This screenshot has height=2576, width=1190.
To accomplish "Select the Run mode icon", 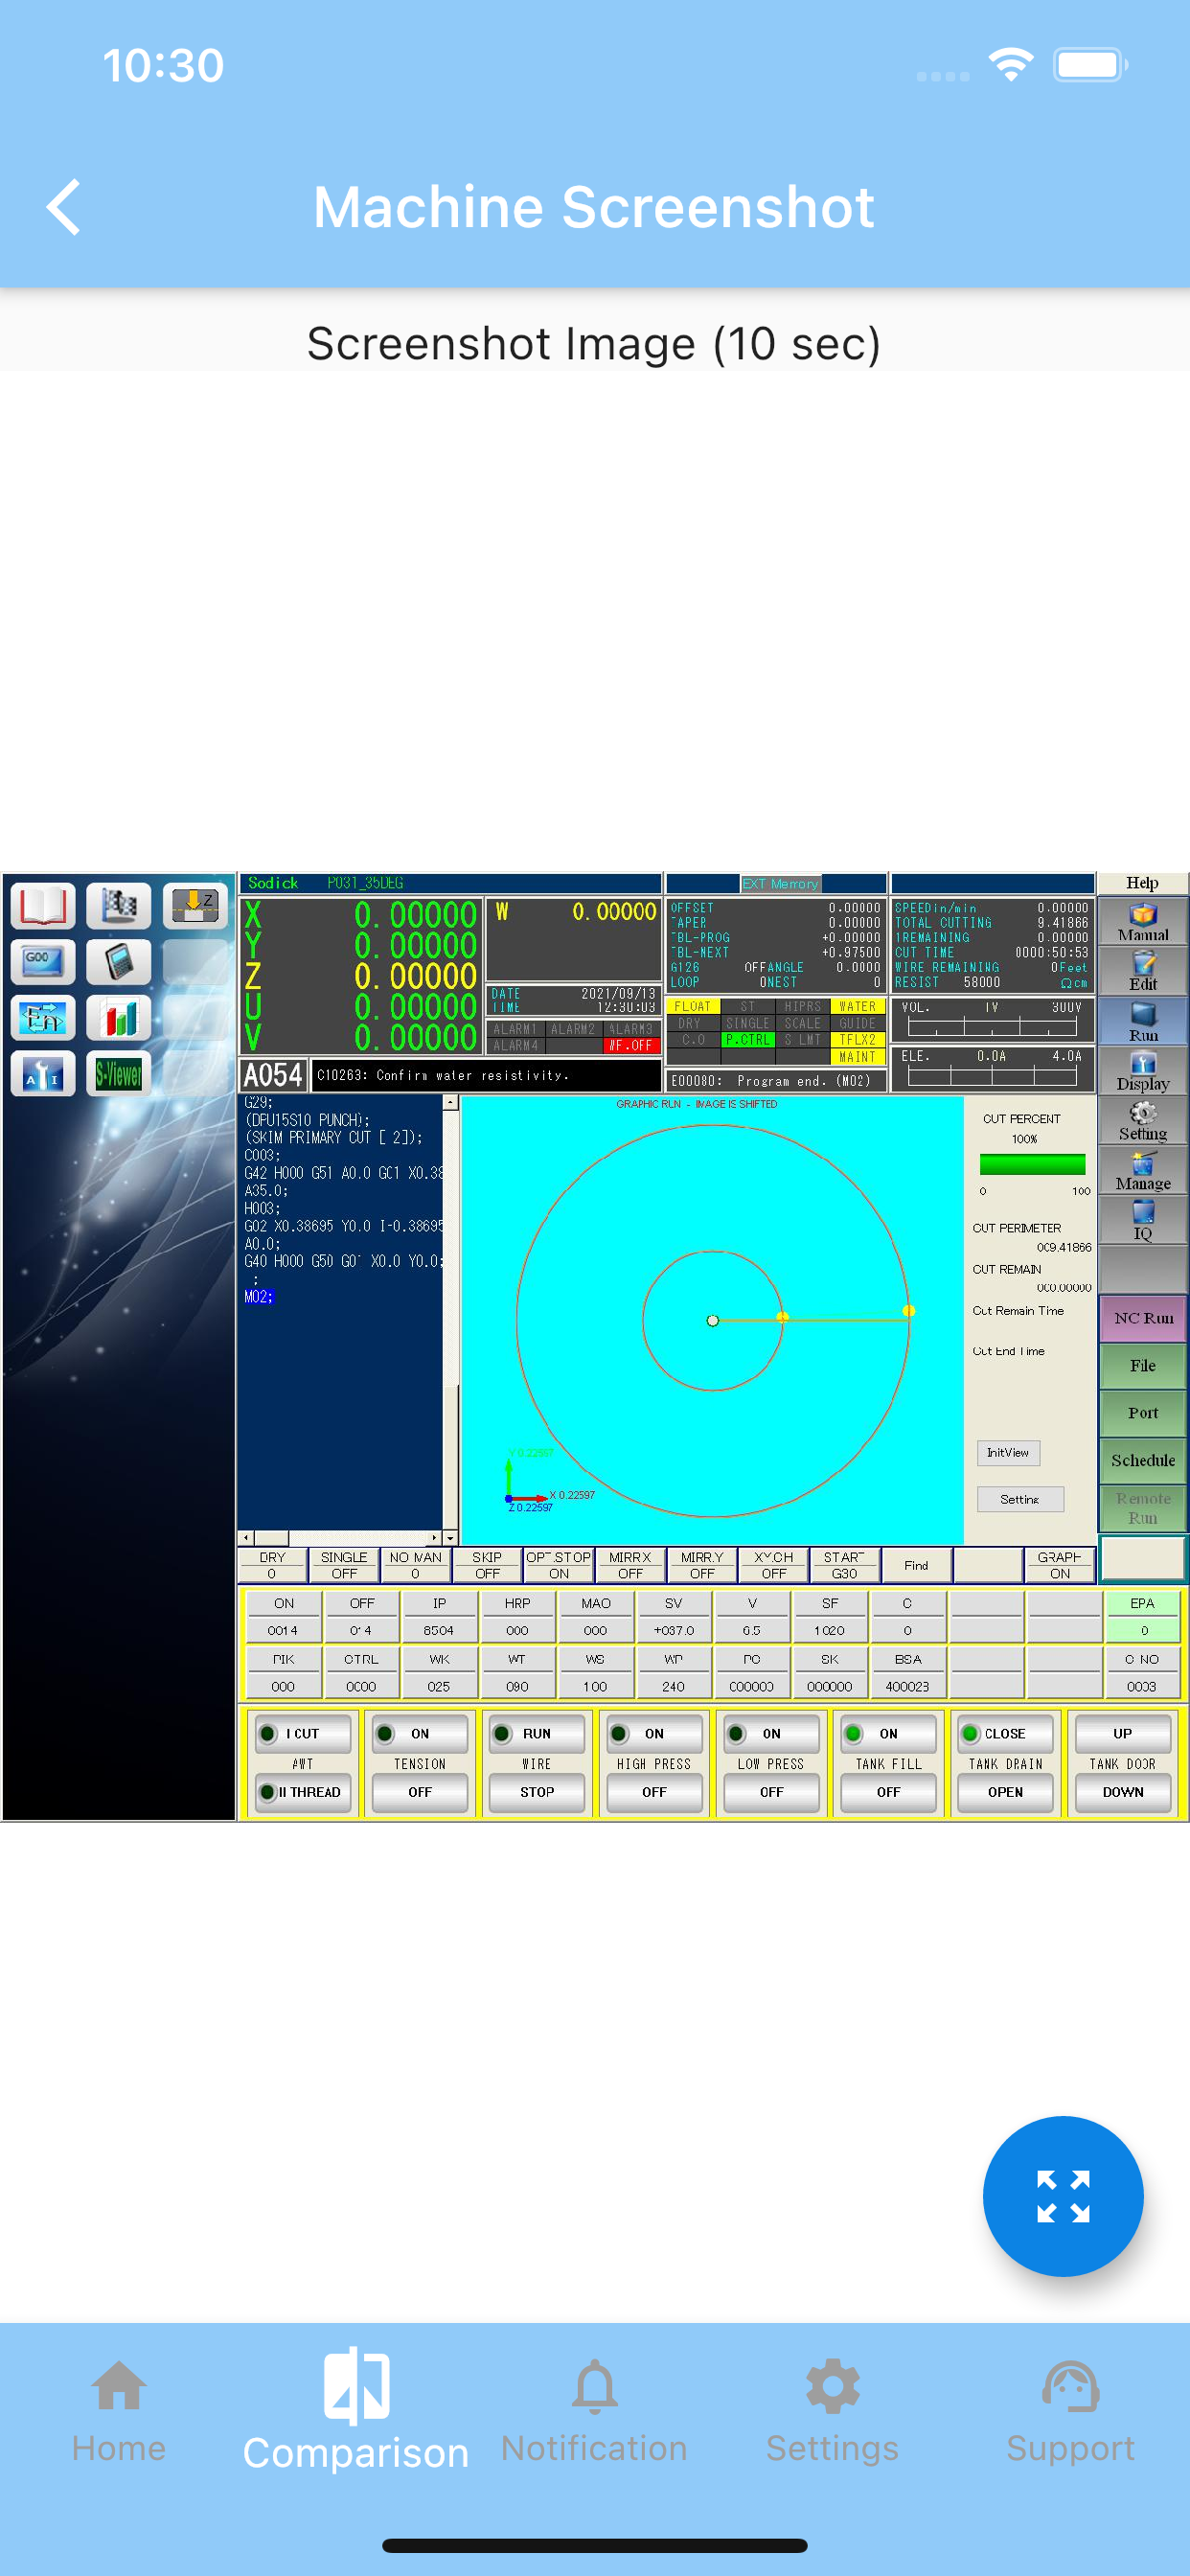I will 1142,1020.
